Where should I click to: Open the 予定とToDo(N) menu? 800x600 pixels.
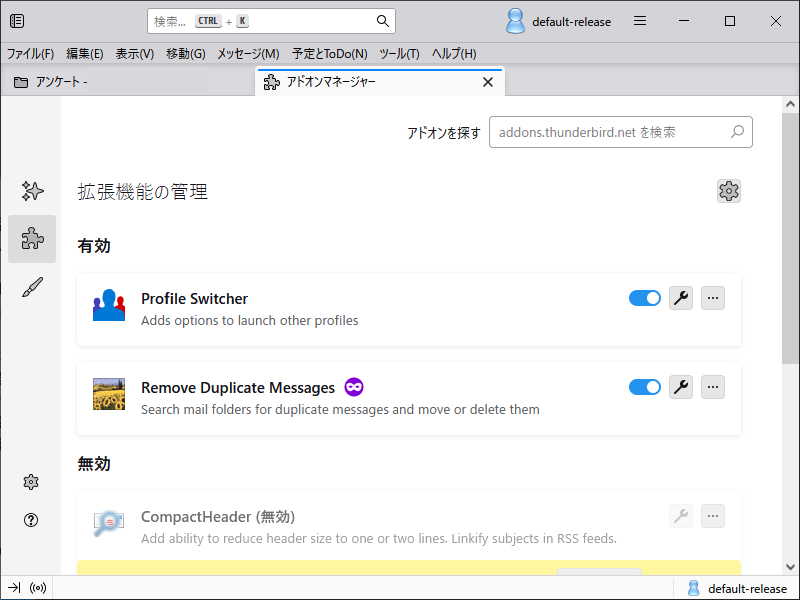(330, 54)
